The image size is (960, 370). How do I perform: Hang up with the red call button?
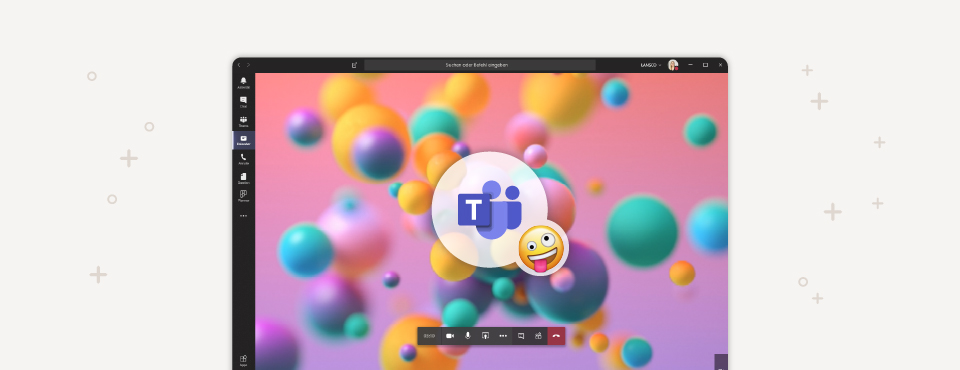point(556,336)
